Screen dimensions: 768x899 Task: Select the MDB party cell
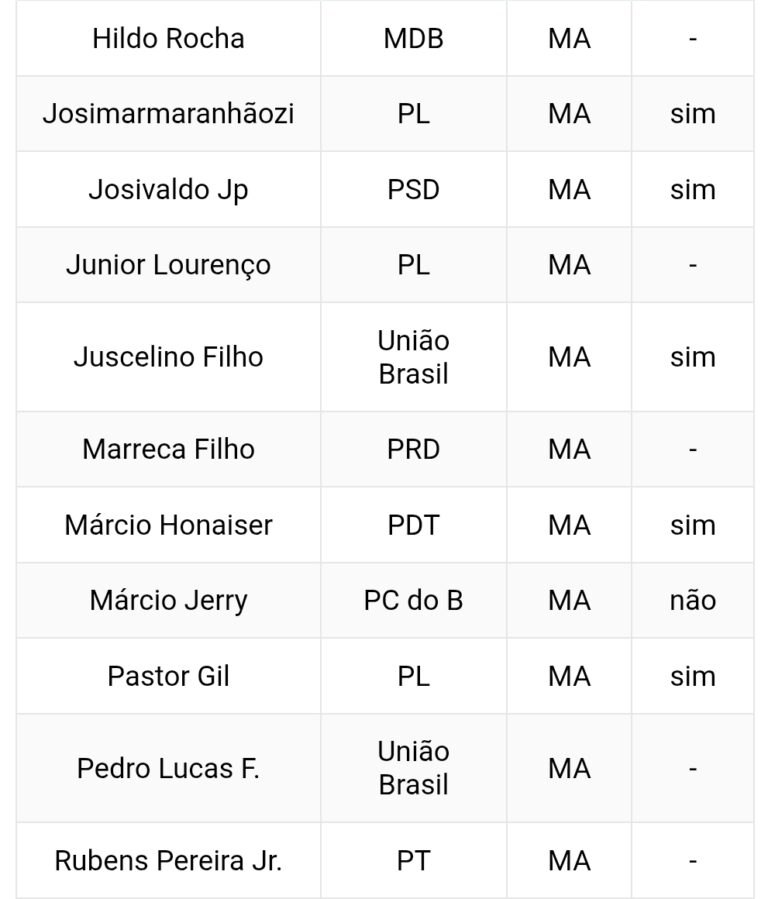(413, 39)
